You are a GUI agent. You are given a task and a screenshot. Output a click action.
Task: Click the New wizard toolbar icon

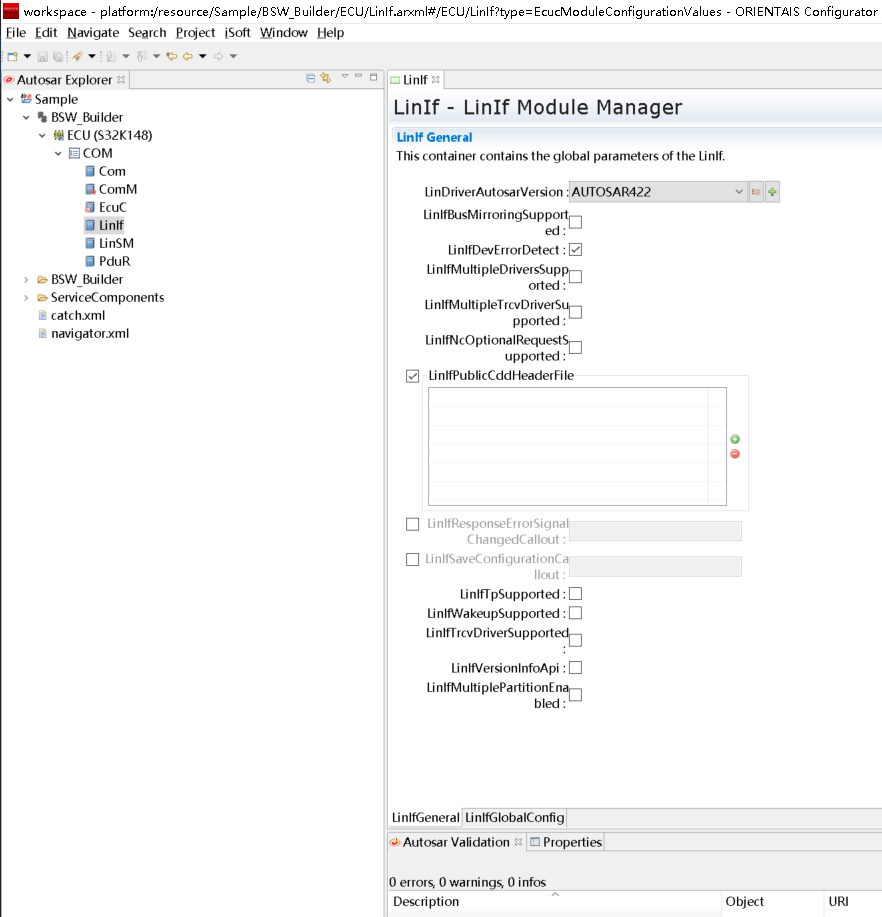click(x=12, y=56)
